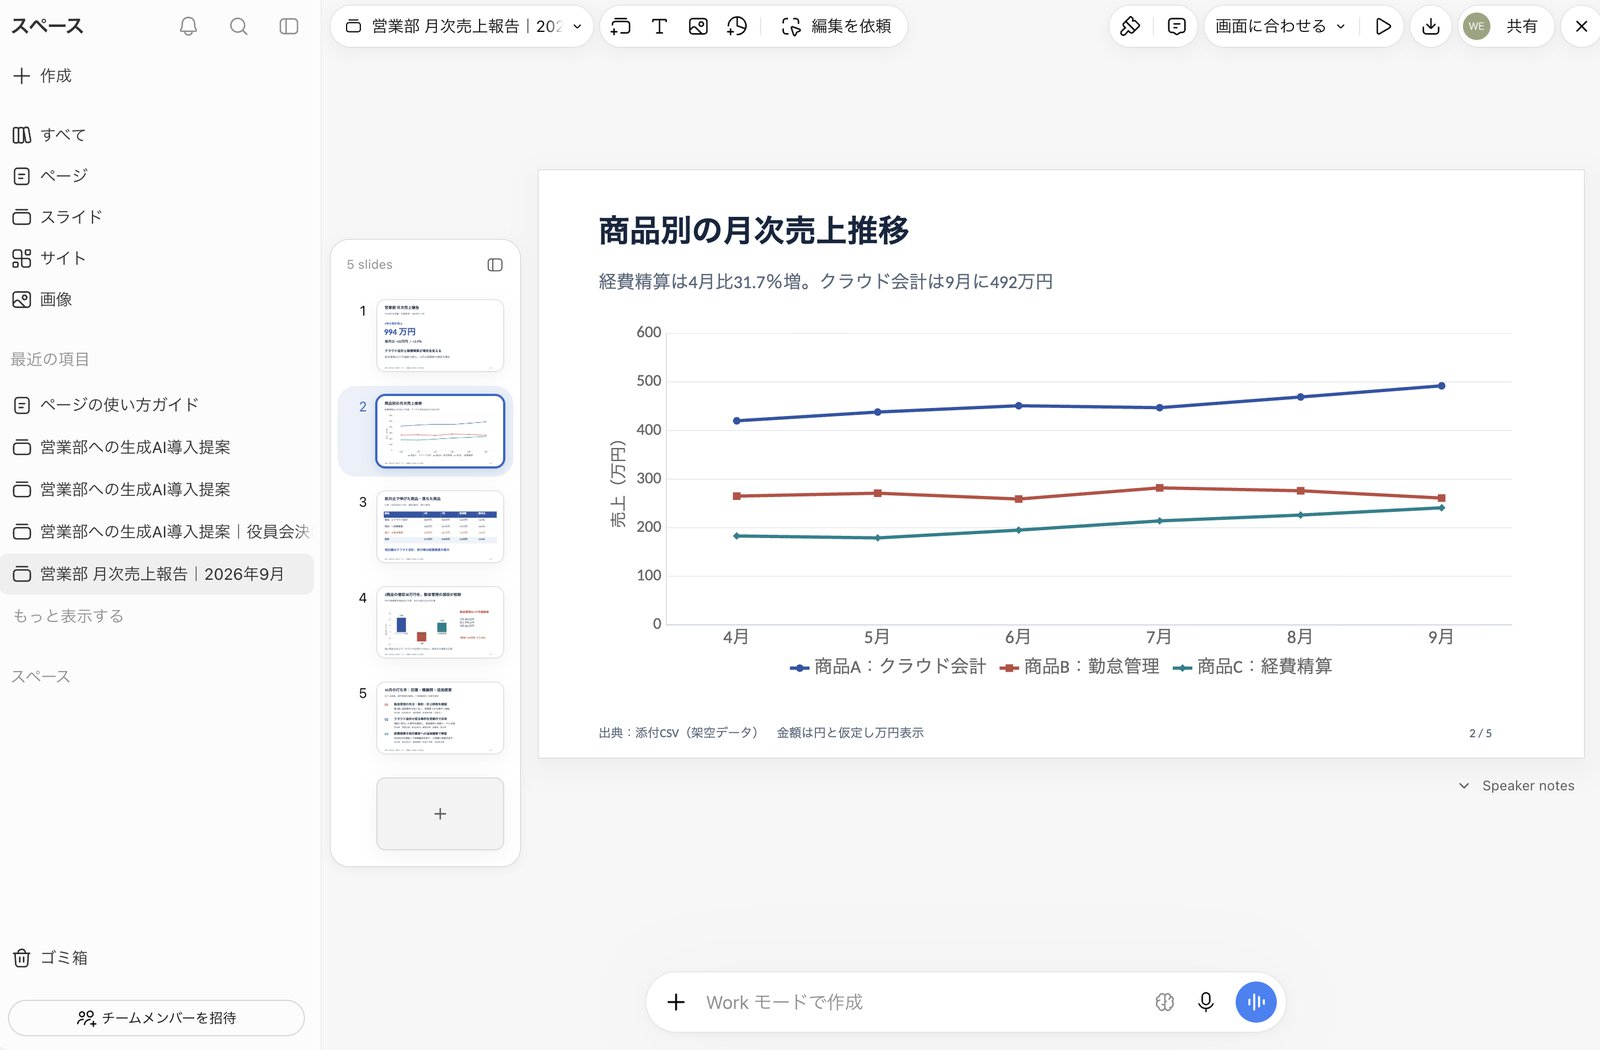The height and width of the screenshot is (1050, 1600).
Task: Click もっと表示する link
Action: pyautogui.click(x=68, y=616)
